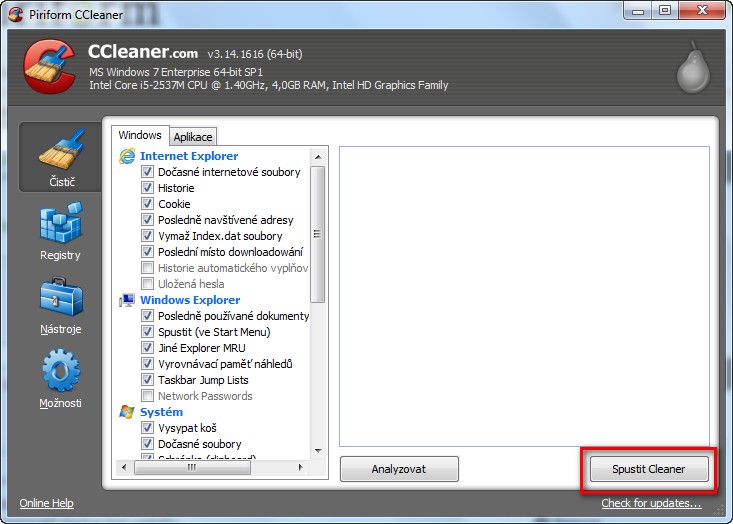Toggle Posledně používané dokumenty checkbox
Screen dimensions: 733x524
click(x=147, y=316)
